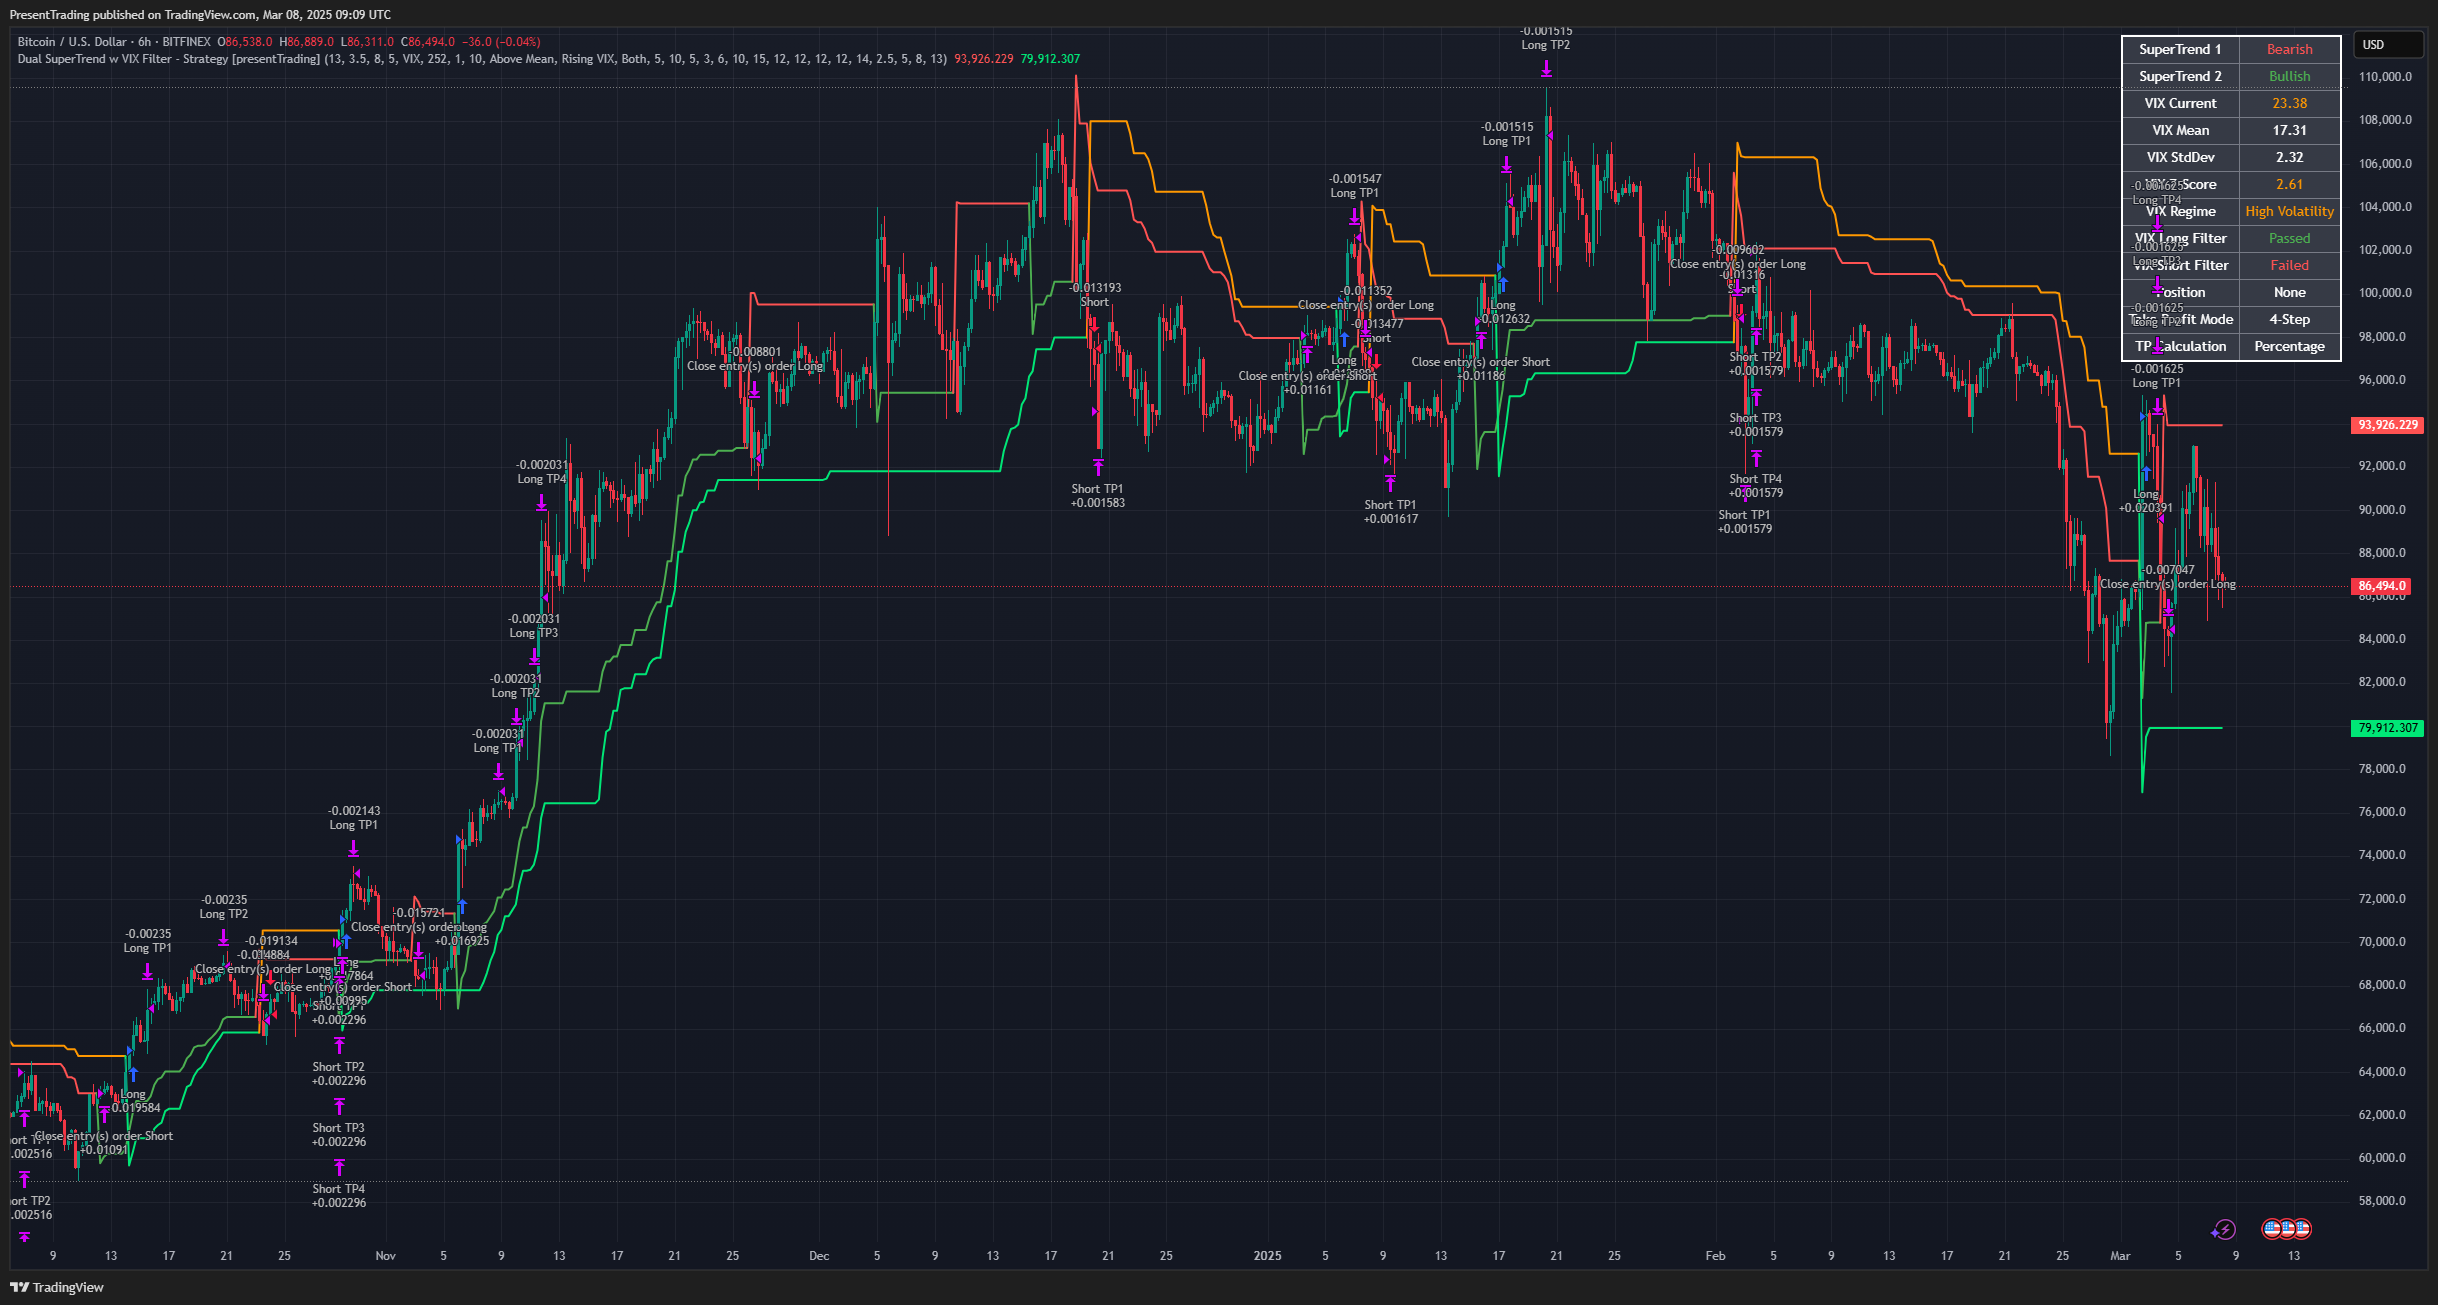This screenshot has width=2438, height=1305.
Task: Click the VIX StdDev value 2.32
Action: click(2289, 157)
